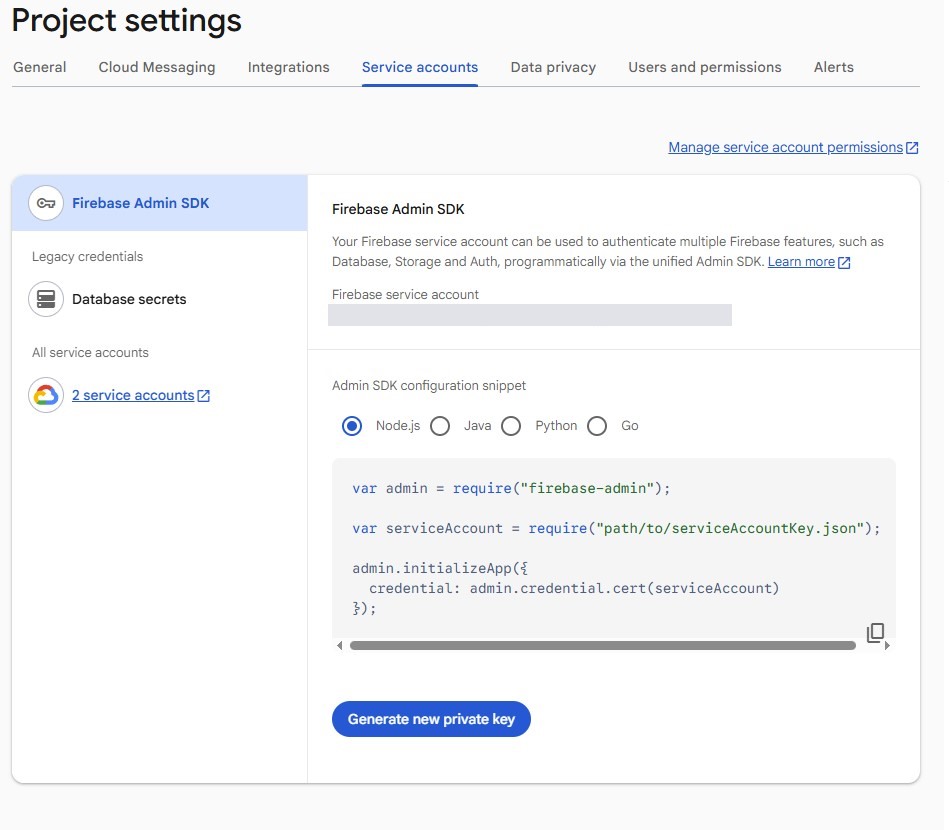Click the Database secrets storage icon
Image resolution: width=949 pixels, height=830 pixels.
[46, 299]
